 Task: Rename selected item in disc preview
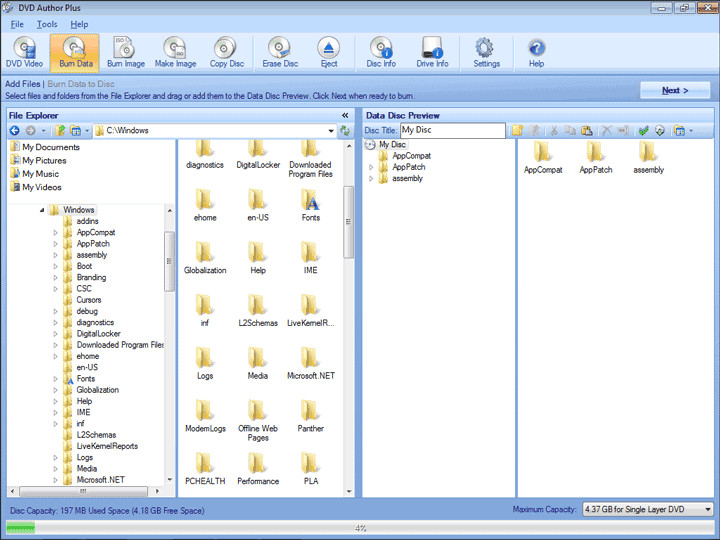pos(623,130)
